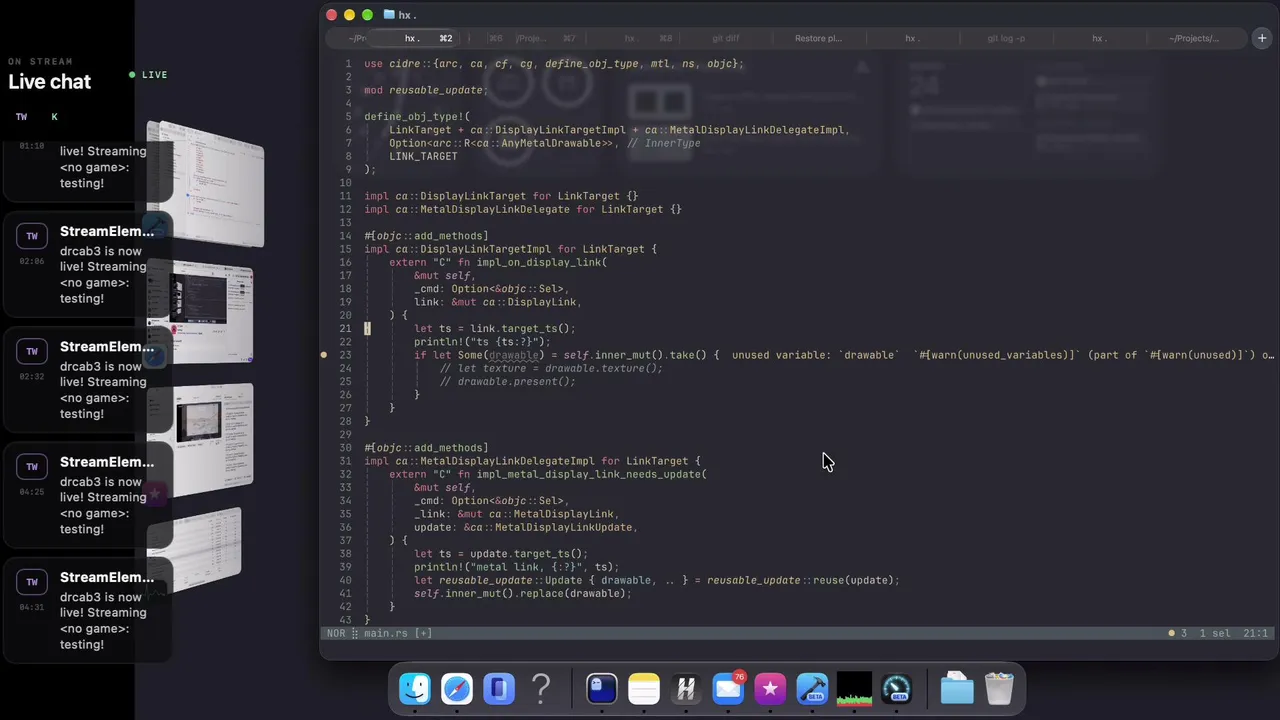This screenshot has height=720, width=1280.
Task: Select the '/Proje... ⌘7' tab
Action: tap(545, 38)
